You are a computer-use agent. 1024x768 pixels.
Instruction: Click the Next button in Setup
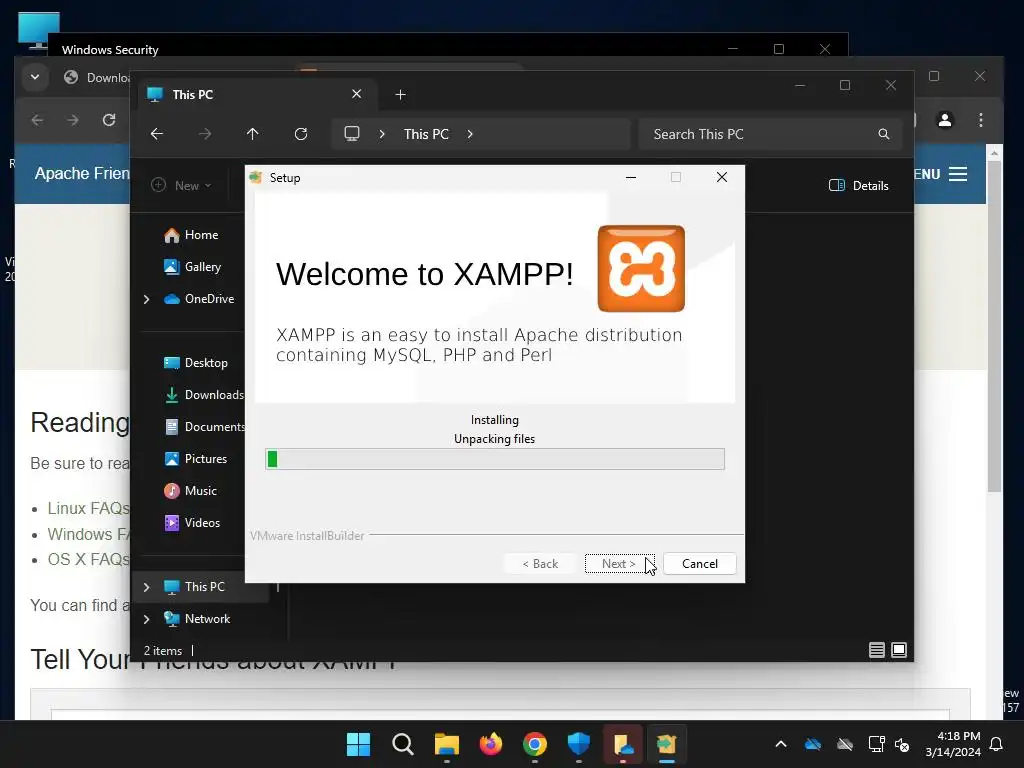[619, 564]
